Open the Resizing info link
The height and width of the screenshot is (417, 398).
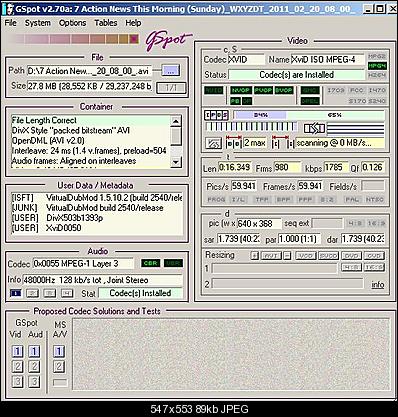point(377,285)
